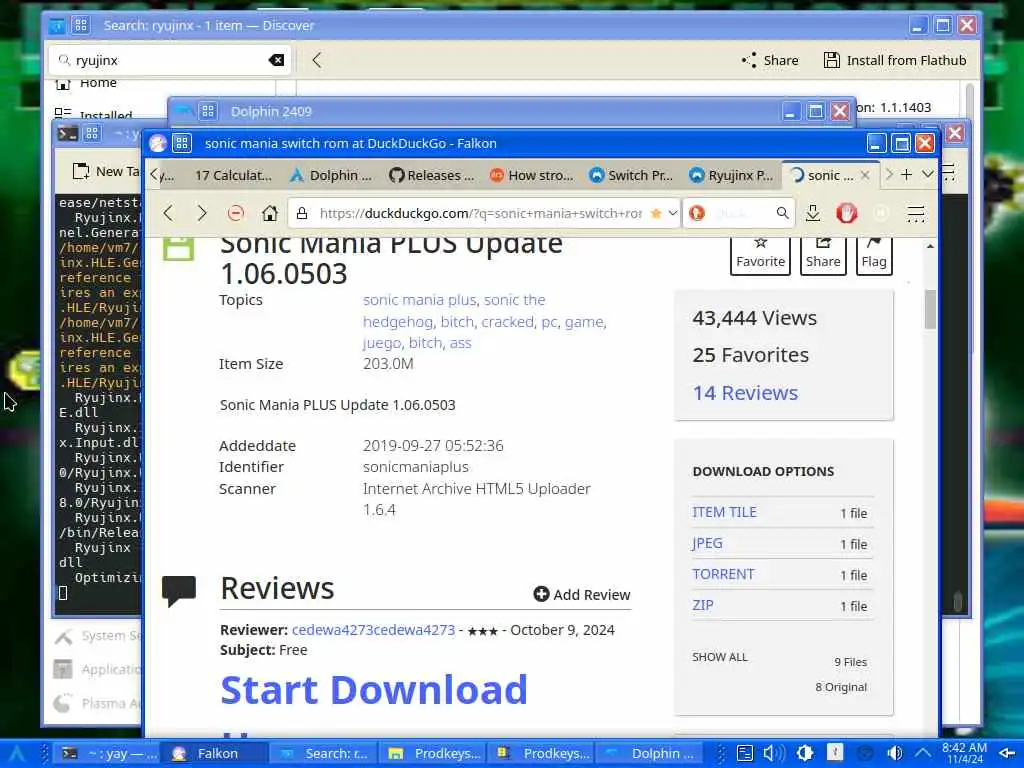Open the Falkon downloads manager
The image size is (1024, 768).
coord(813,213)
